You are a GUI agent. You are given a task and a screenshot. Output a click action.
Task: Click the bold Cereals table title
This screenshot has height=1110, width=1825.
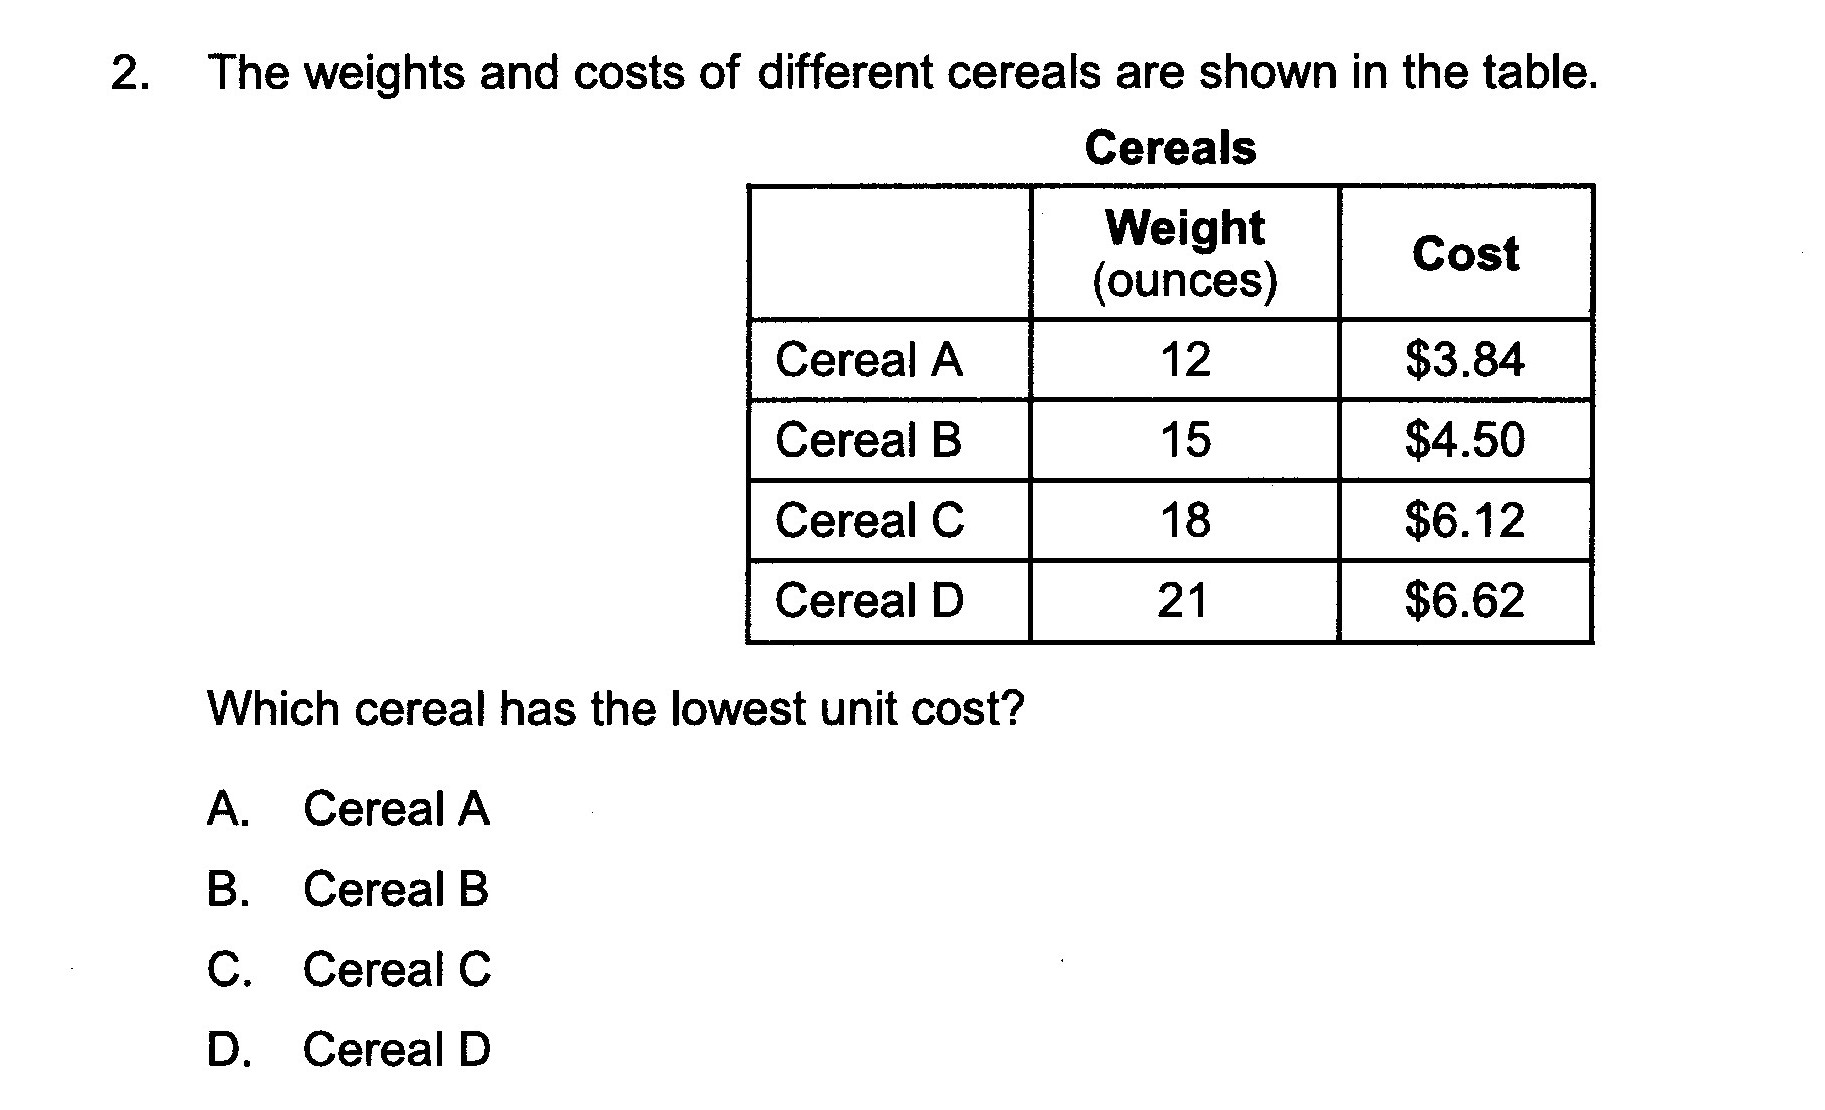point(1170,148)
